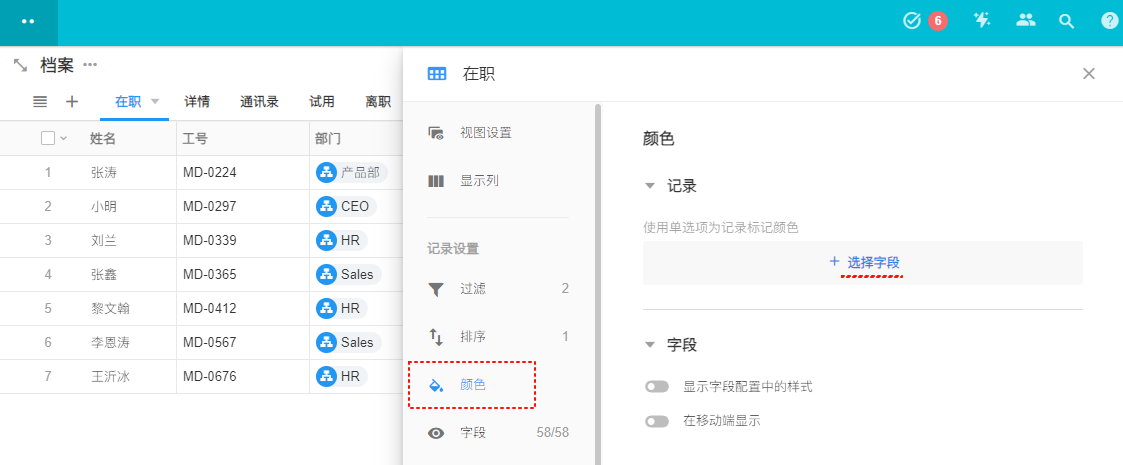
Task: Open the 档案 more options ellipsis
Action: click(x=90, y=65)
